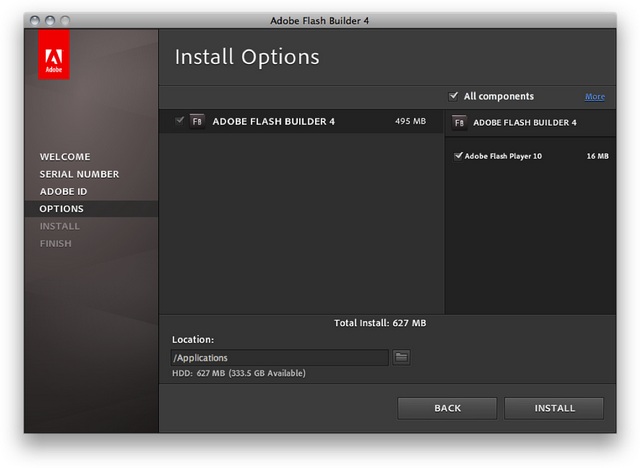Click the Install Options heading

point(247,57)
